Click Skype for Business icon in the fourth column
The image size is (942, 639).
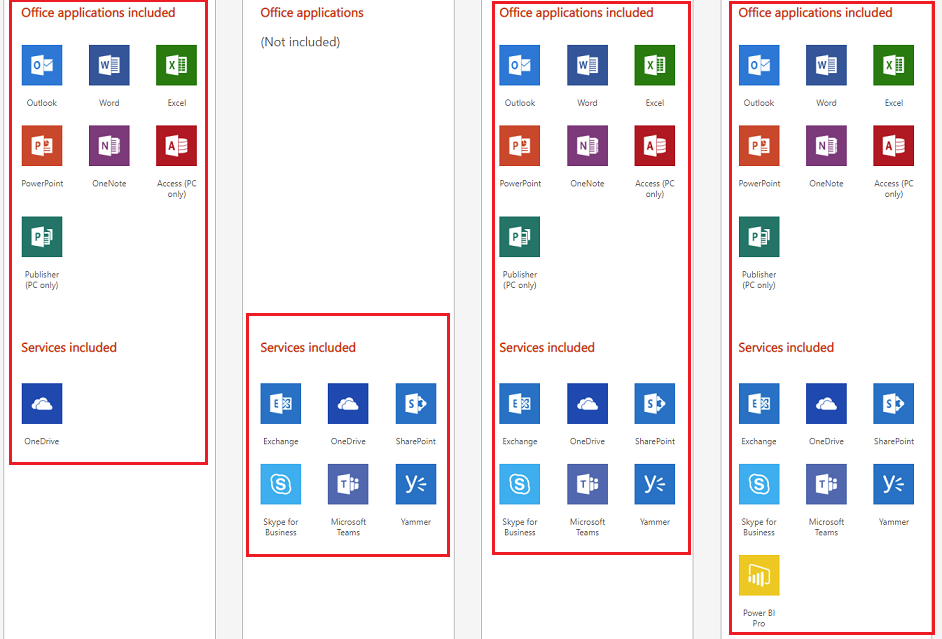(x=759, y=484)
